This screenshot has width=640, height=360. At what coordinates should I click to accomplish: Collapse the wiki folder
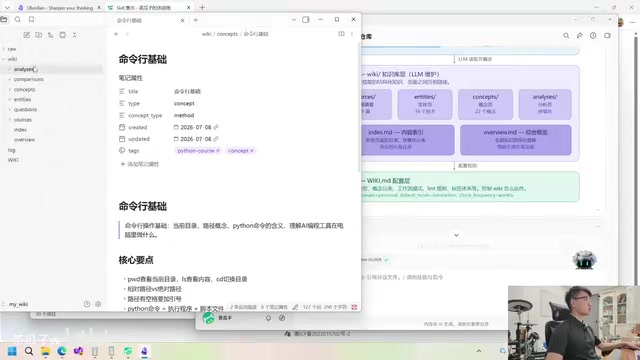(x=12, y=59)
